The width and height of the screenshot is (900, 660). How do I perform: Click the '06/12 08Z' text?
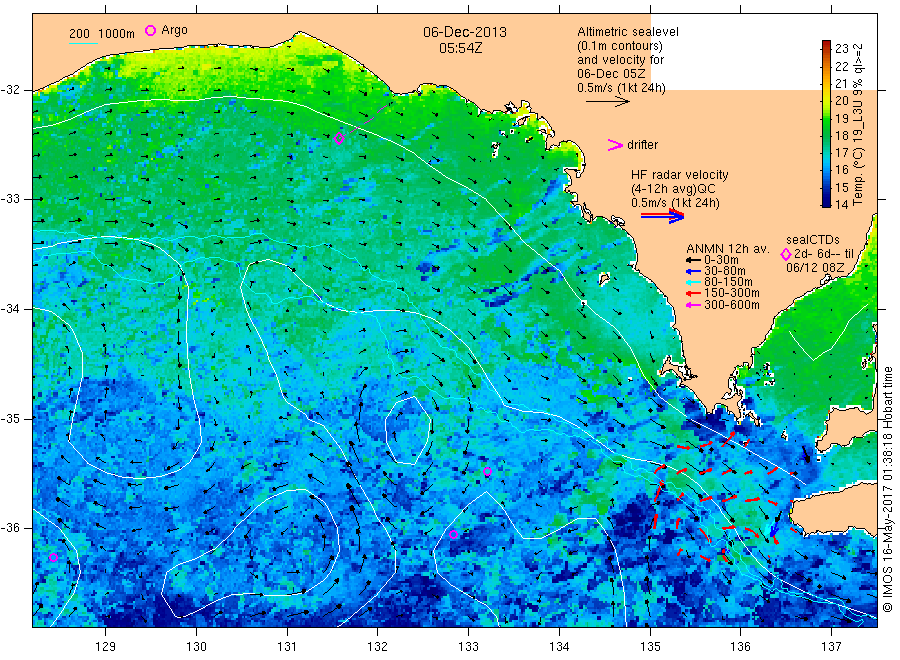pos(815,268)
